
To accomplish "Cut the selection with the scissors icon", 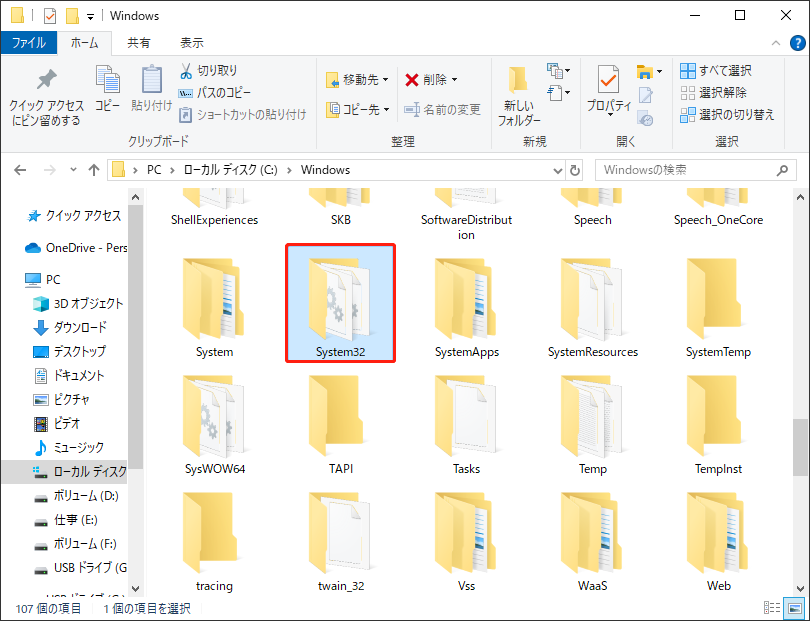I will (186, 71).
